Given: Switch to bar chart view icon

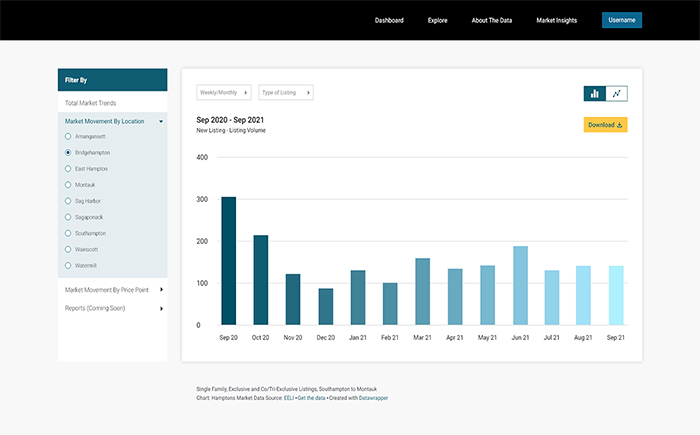Looking at the screenshot, I should pyautogui.click(x=595, y=93).
